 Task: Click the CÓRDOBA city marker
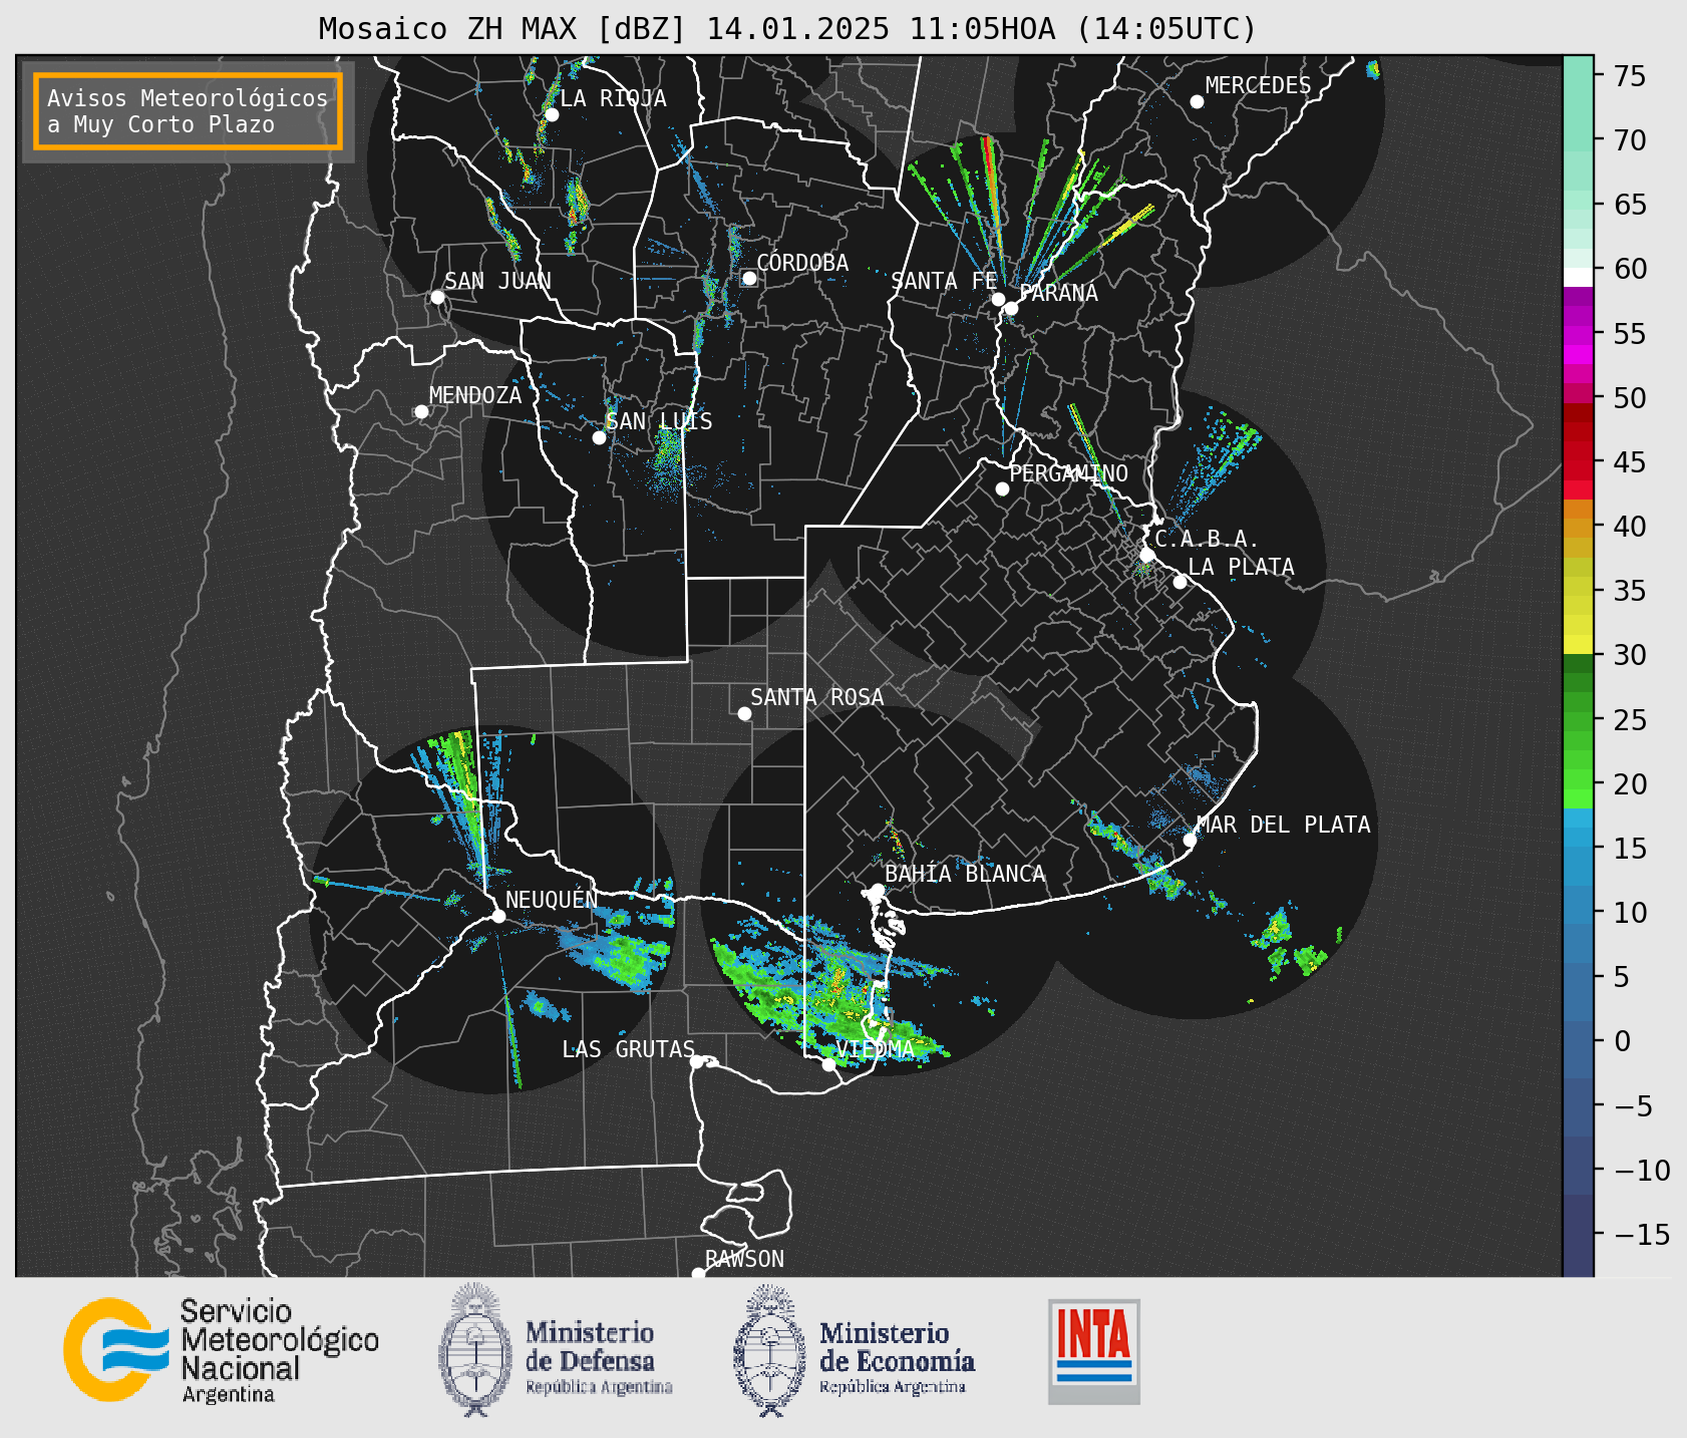tap(749, 278)
